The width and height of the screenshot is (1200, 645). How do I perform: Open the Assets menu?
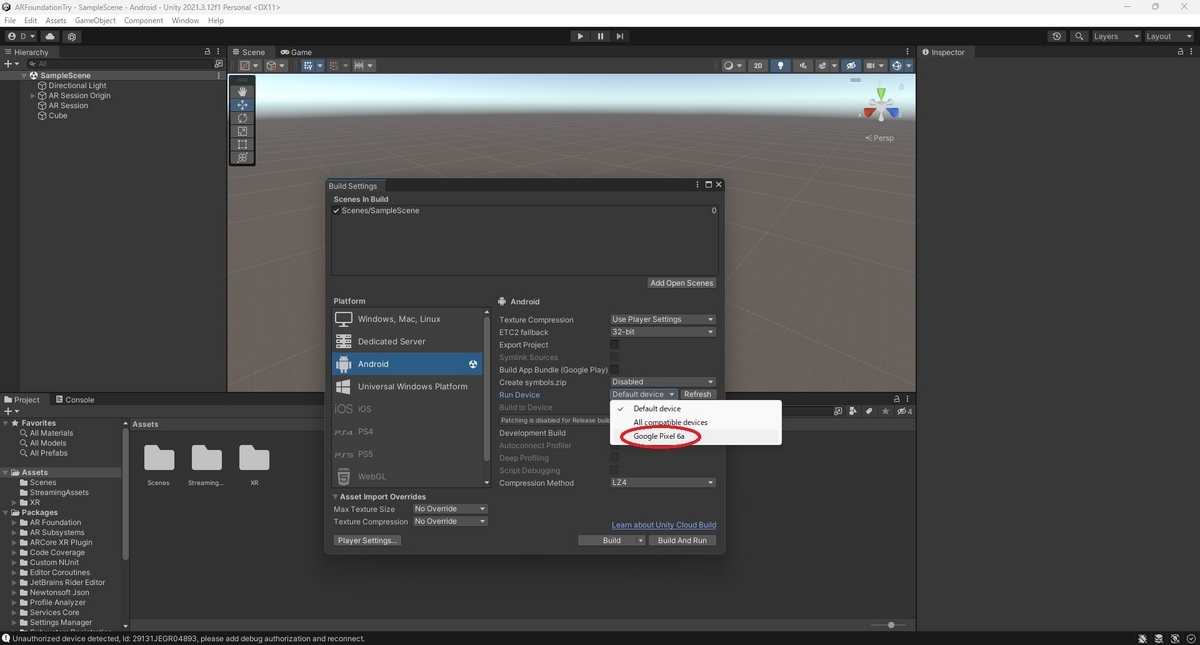(x=56, y=20)
